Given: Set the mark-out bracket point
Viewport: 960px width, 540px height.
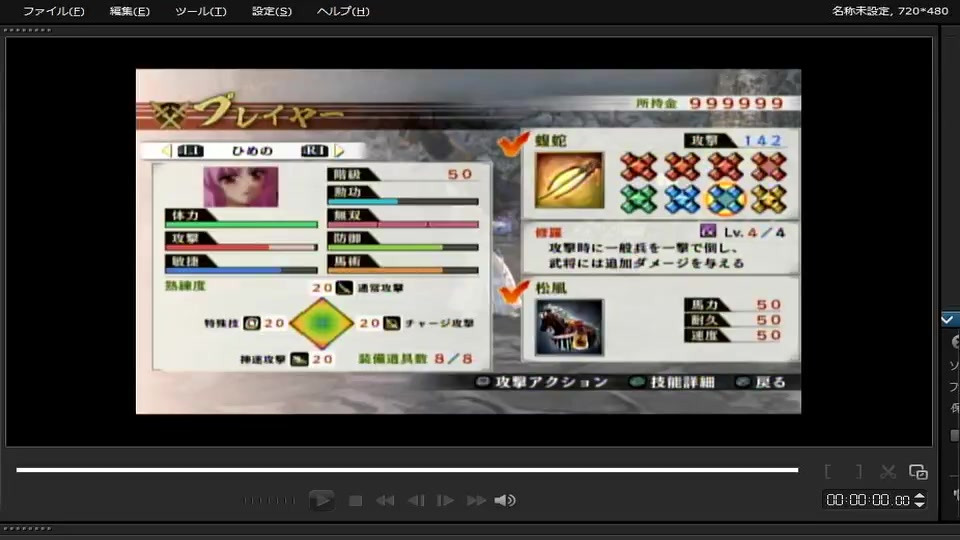Looking at the screenshot, I should (x=859, y=471).
